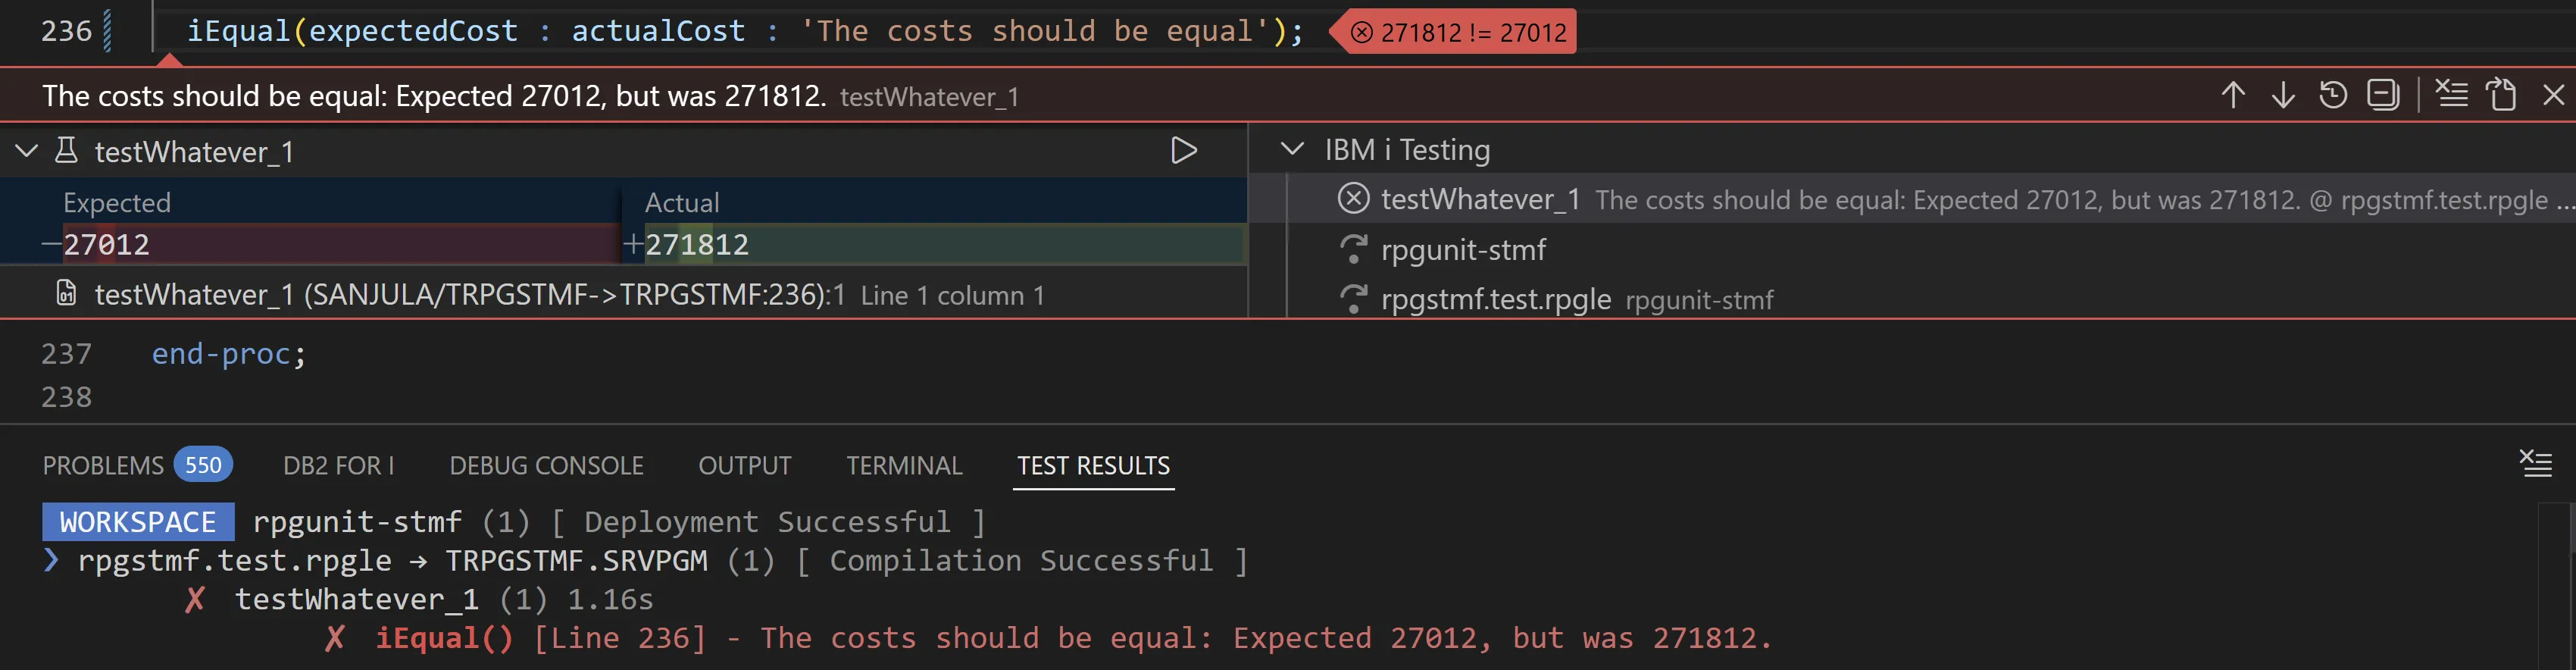2576x670 pixels.
Task: Open the TERMINAL tab
Action: pos(904,466)
